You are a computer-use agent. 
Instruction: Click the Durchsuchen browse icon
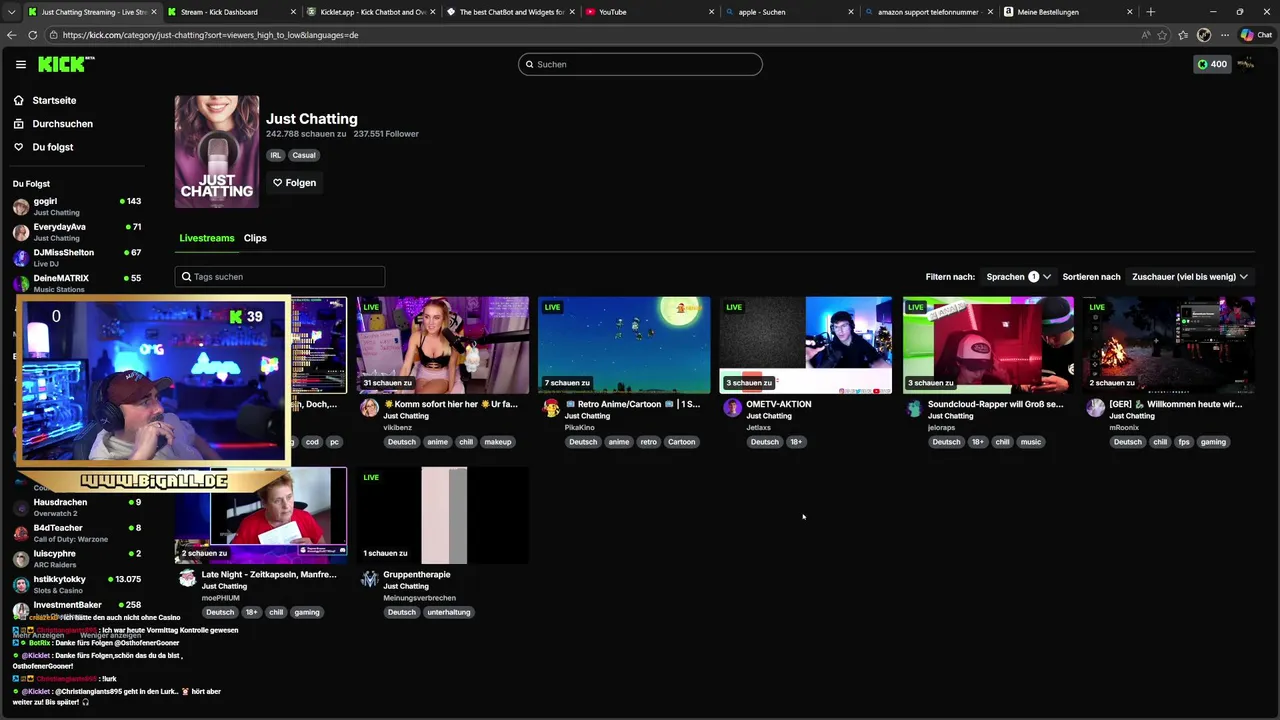pyautogui.click(x=19, y=124)
